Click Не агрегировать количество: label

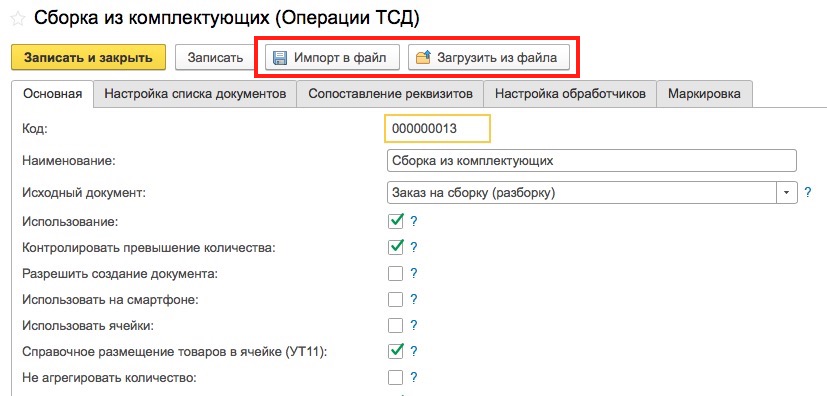109,378
